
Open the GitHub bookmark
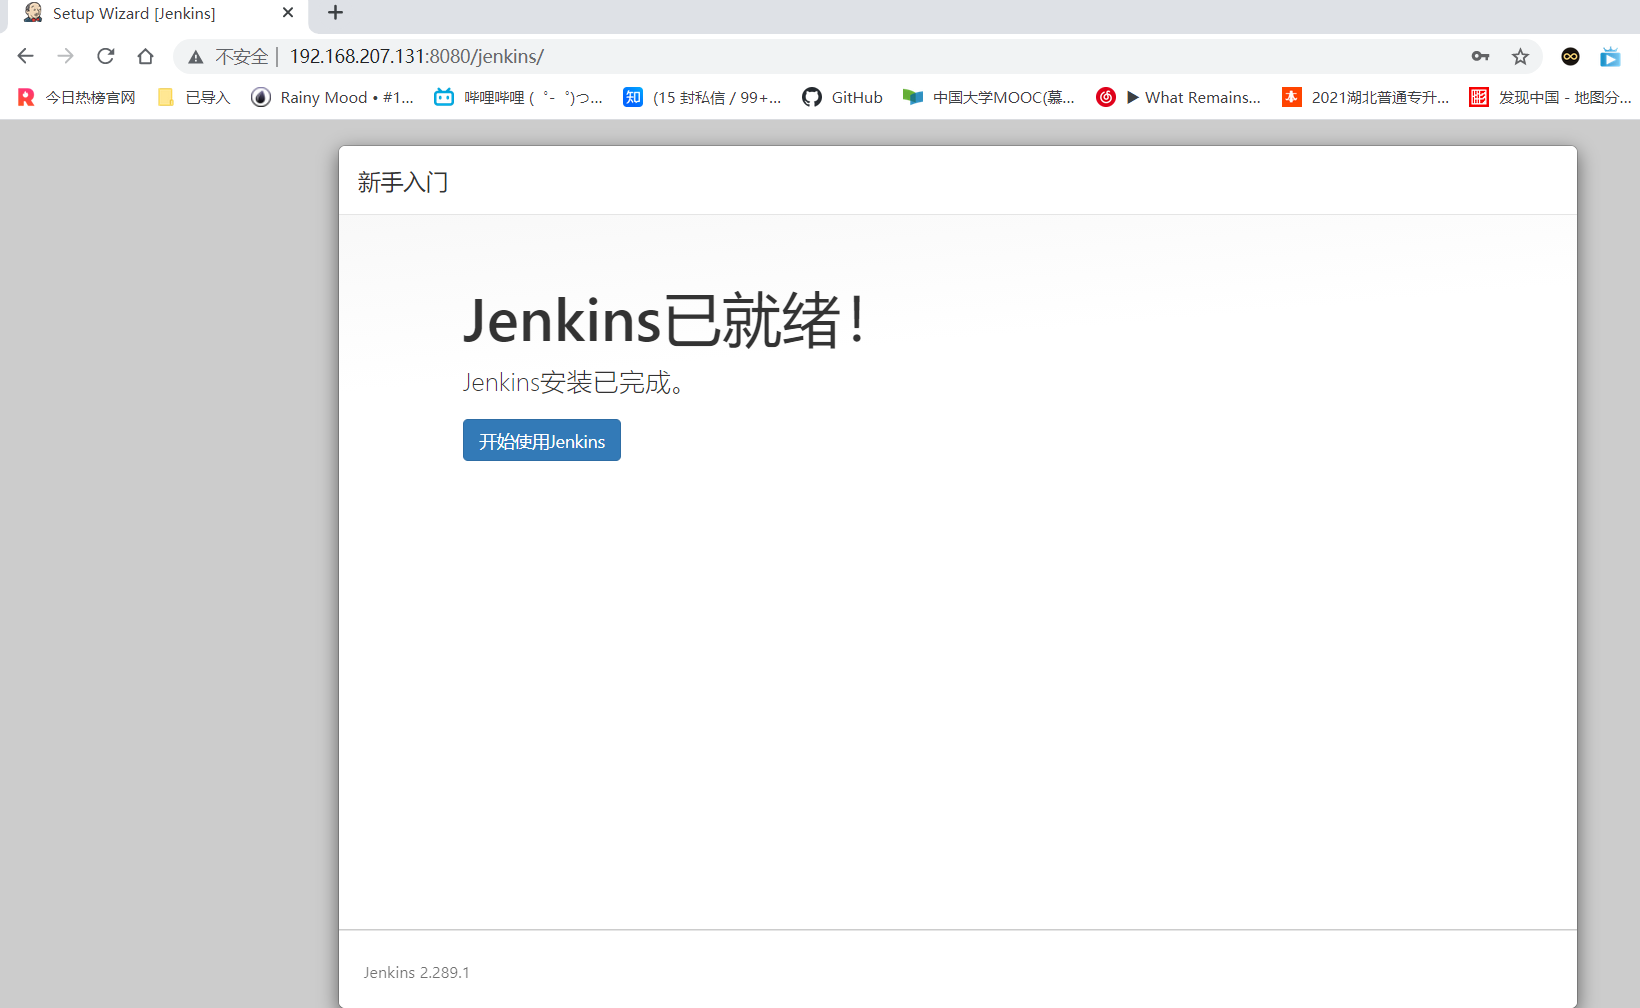coord(843,97)
